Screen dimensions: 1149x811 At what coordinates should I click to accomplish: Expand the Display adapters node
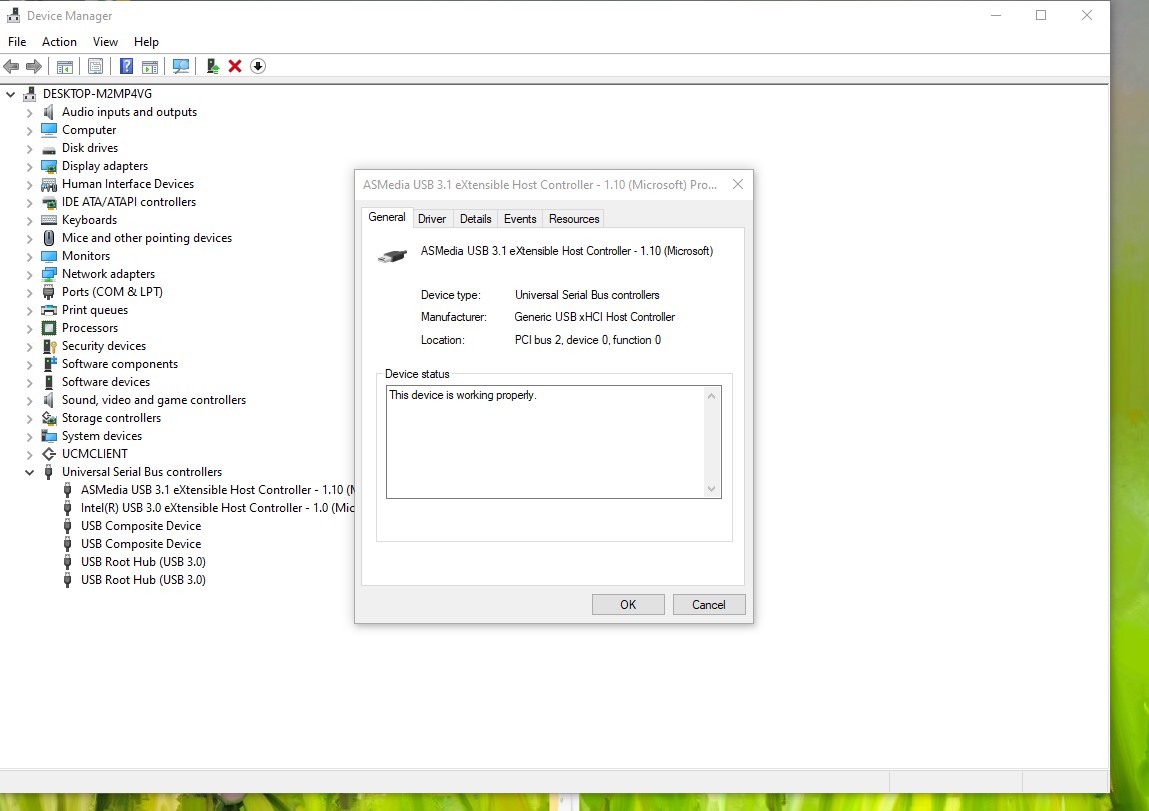tap(30, 166)
